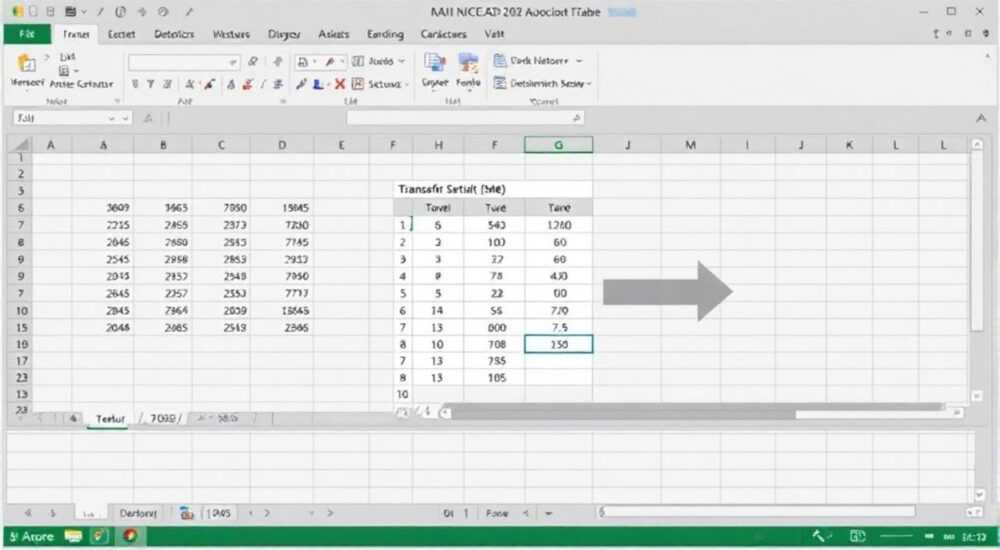1000x550 pixels.
Task: Click the view layout icon in green status bar
Action: 858,536
